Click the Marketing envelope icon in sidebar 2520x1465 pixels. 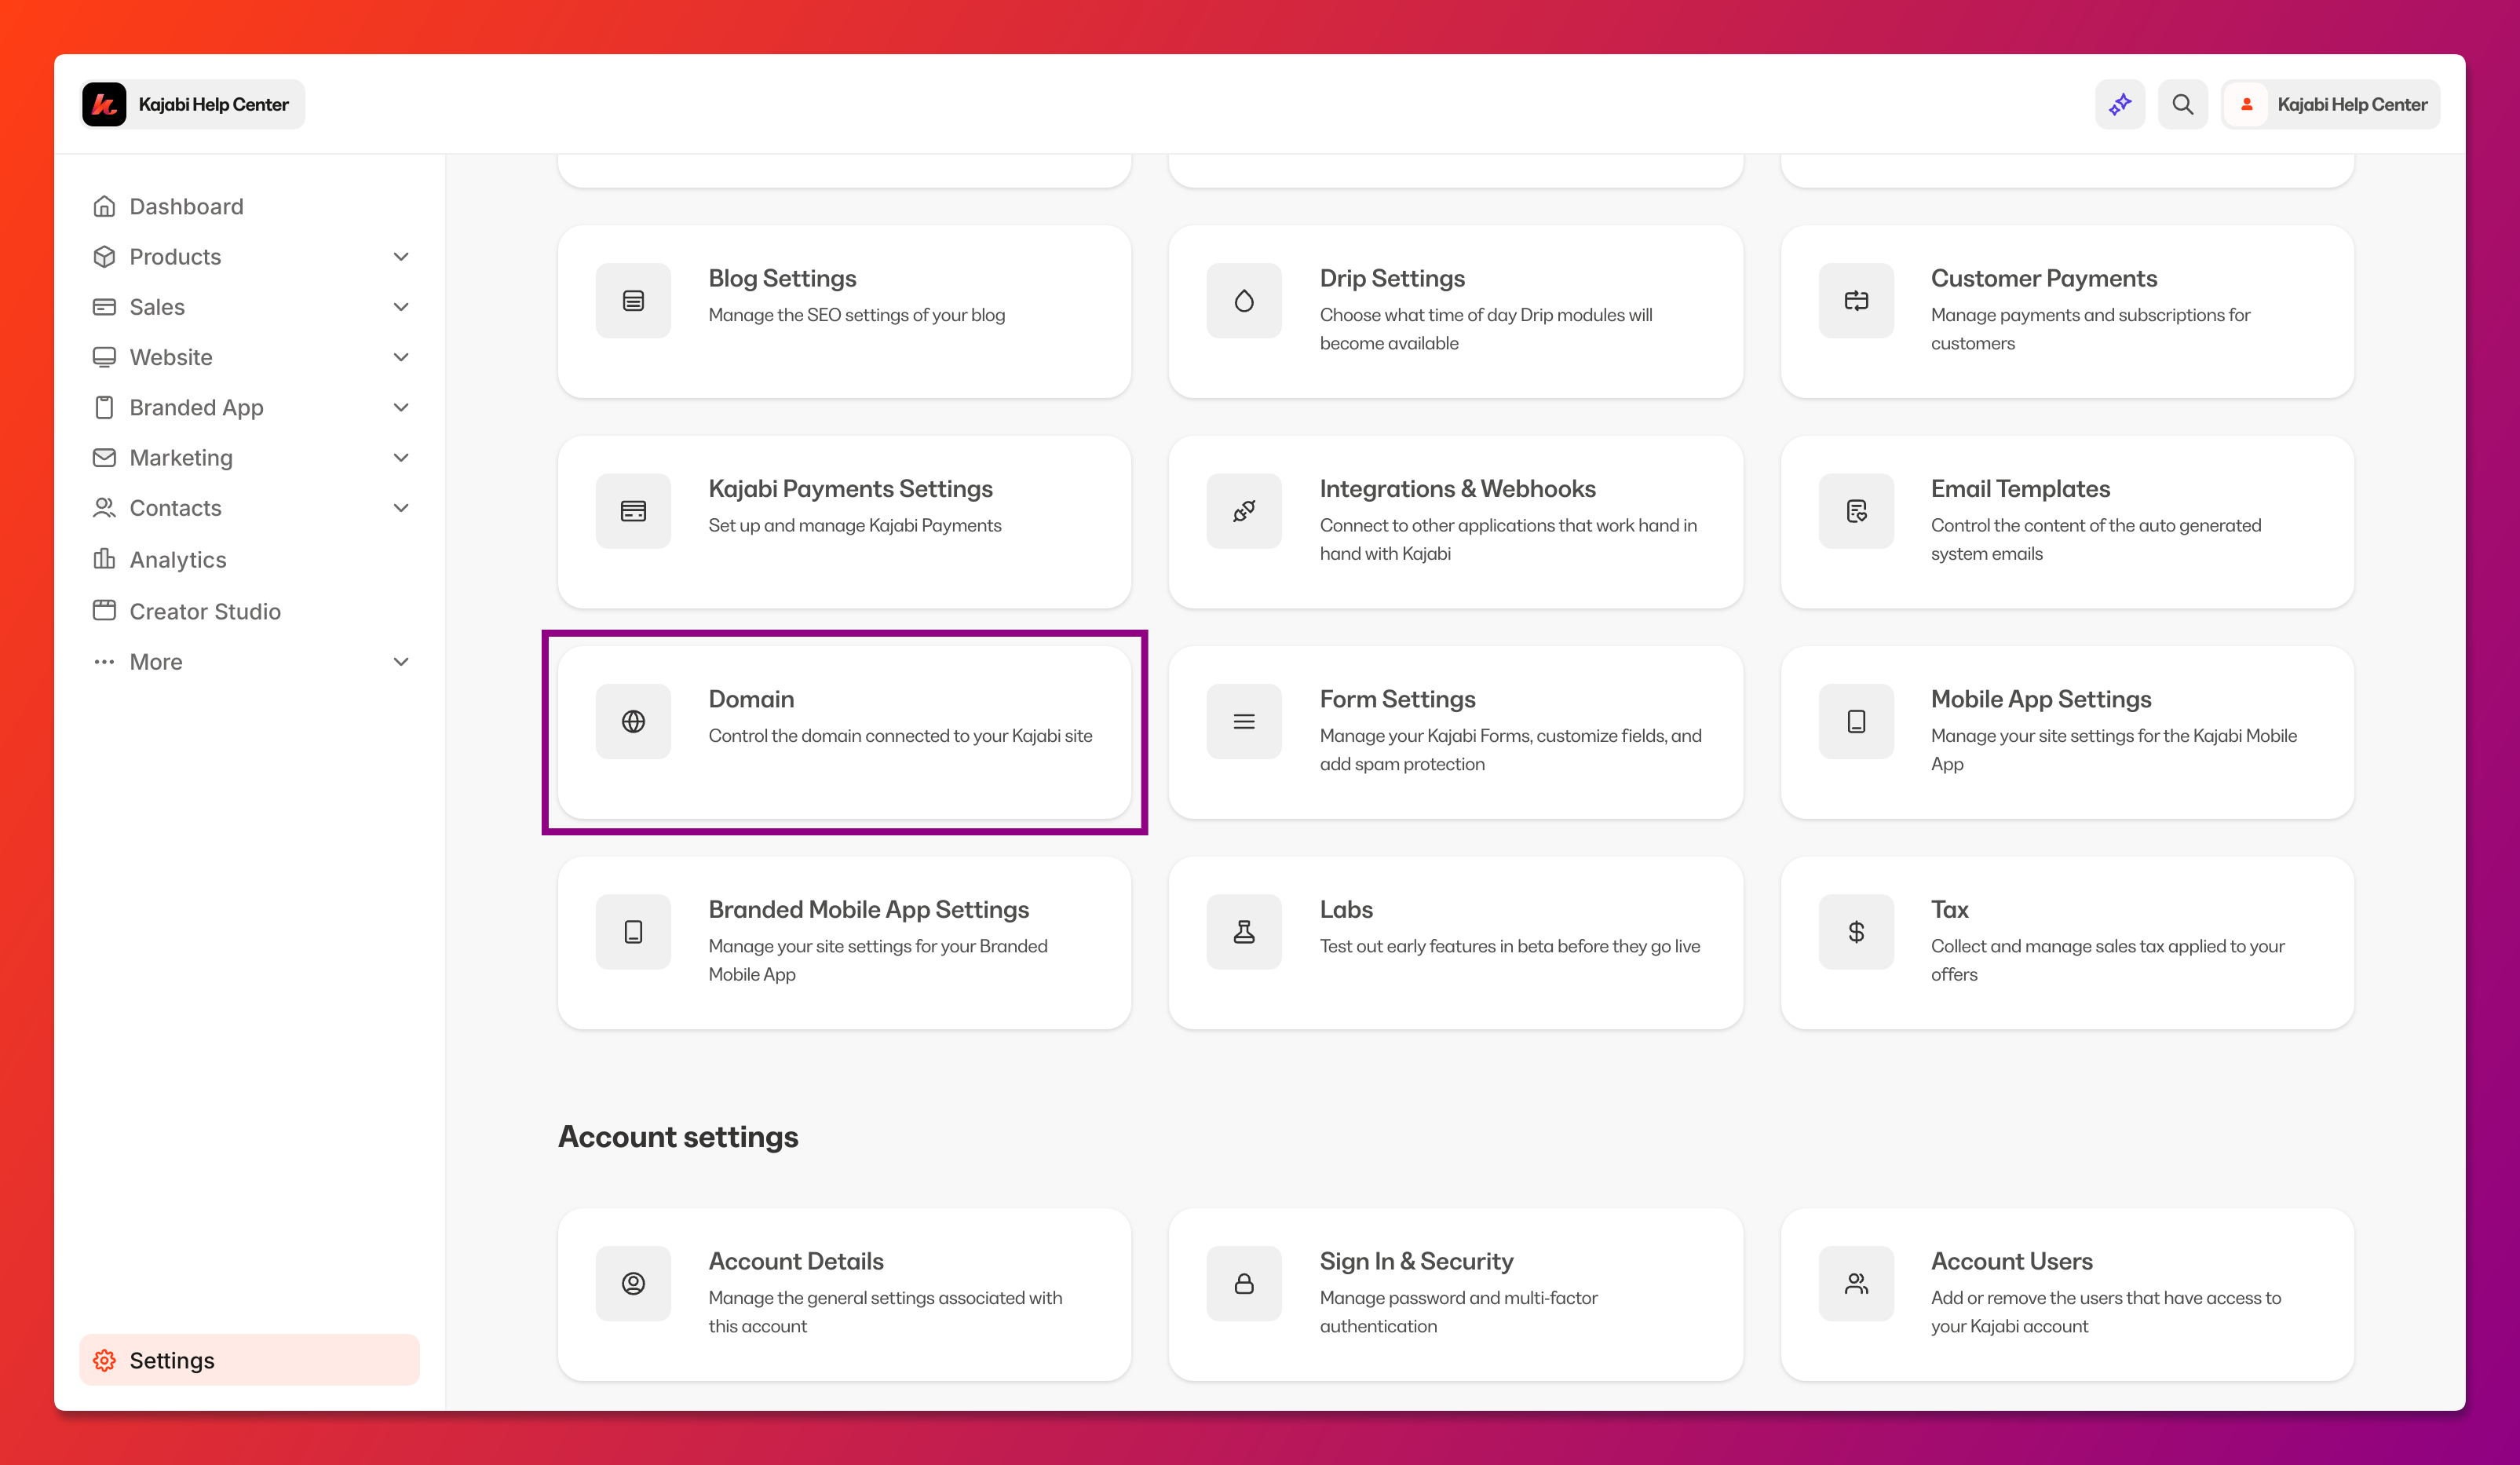pyautogui.click(x=104, y=458)
